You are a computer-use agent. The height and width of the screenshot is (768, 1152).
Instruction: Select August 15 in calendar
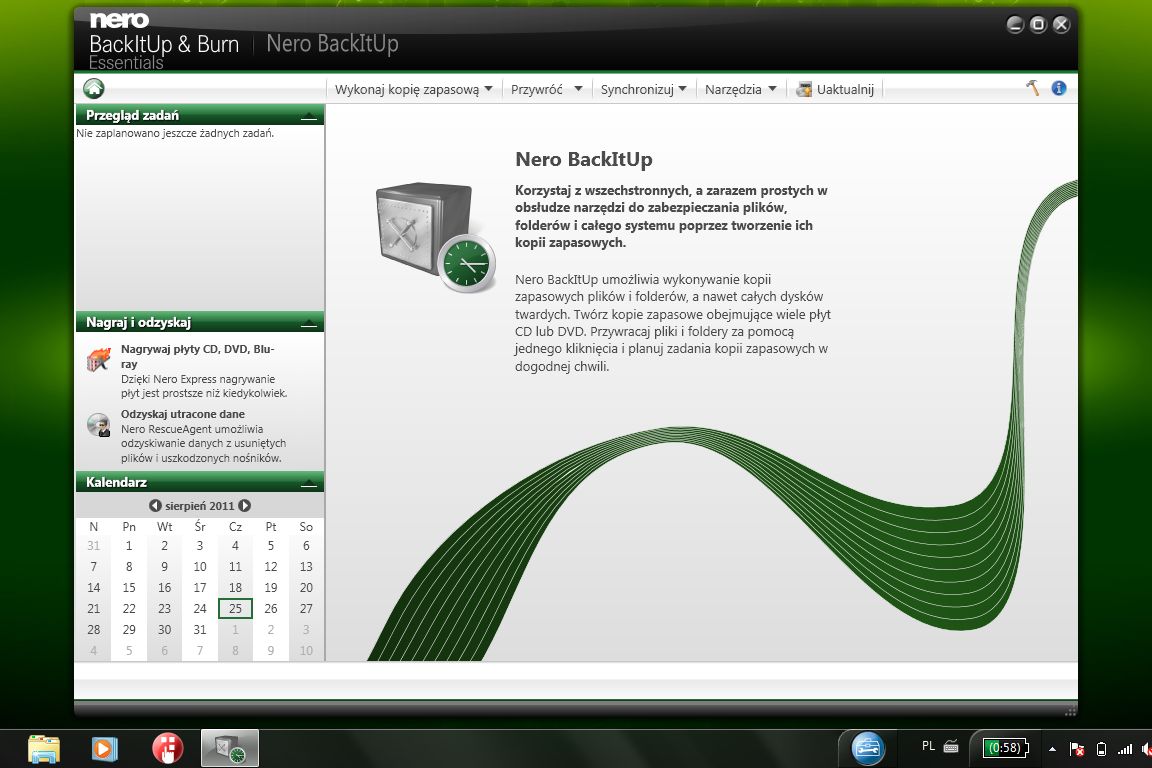click(129, 588)
